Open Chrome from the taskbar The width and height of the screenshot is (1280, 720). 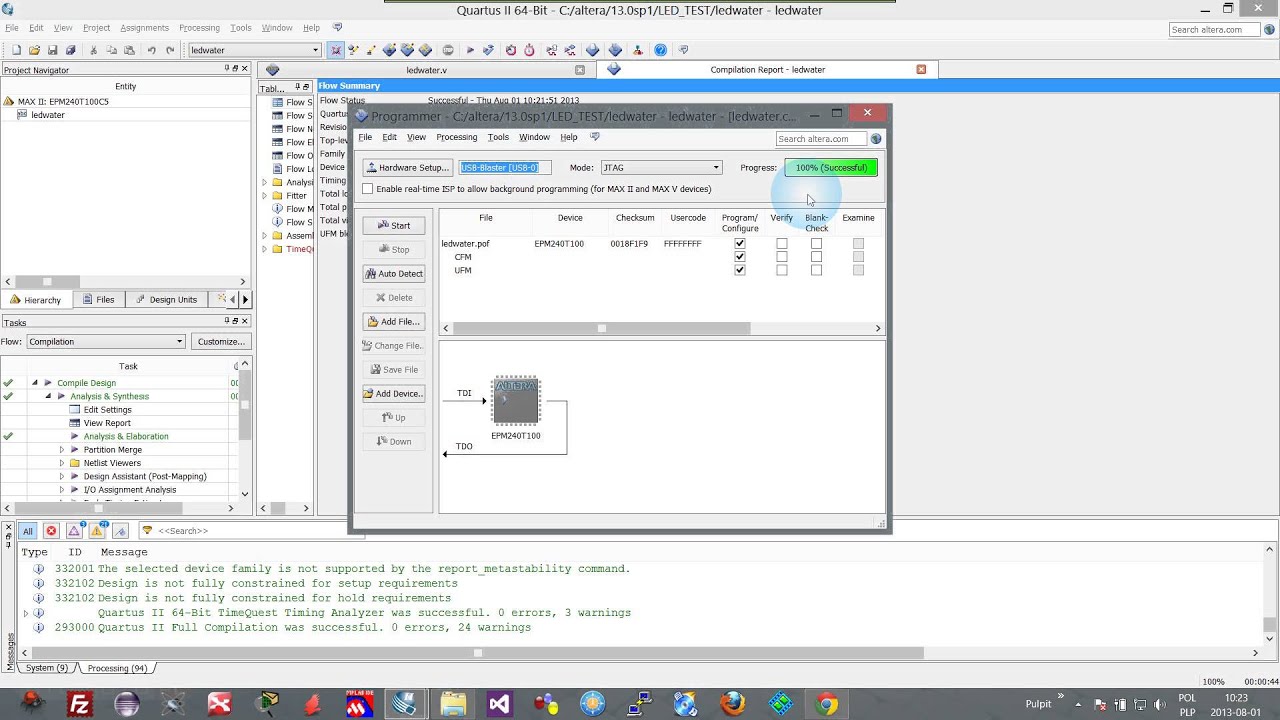(827, 704)
